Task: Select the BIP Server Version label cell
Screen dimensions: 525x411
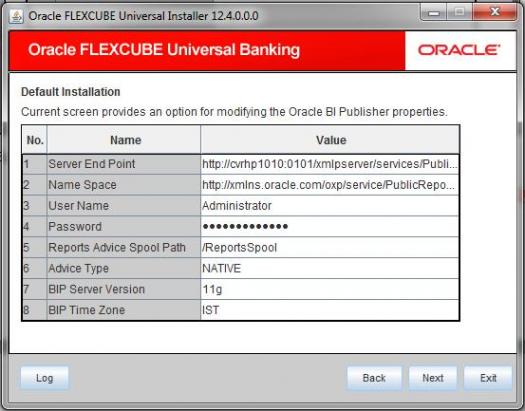Action: [x=124, y=289]
